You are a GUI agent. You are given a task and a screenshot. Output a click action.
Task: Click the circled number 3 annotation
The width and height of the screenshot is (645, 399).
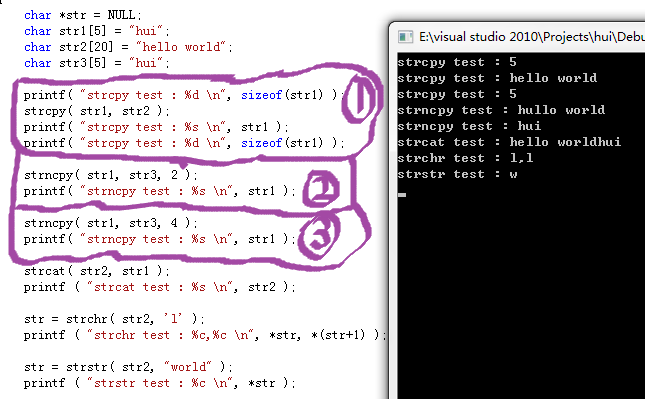[x=320, y=235]
